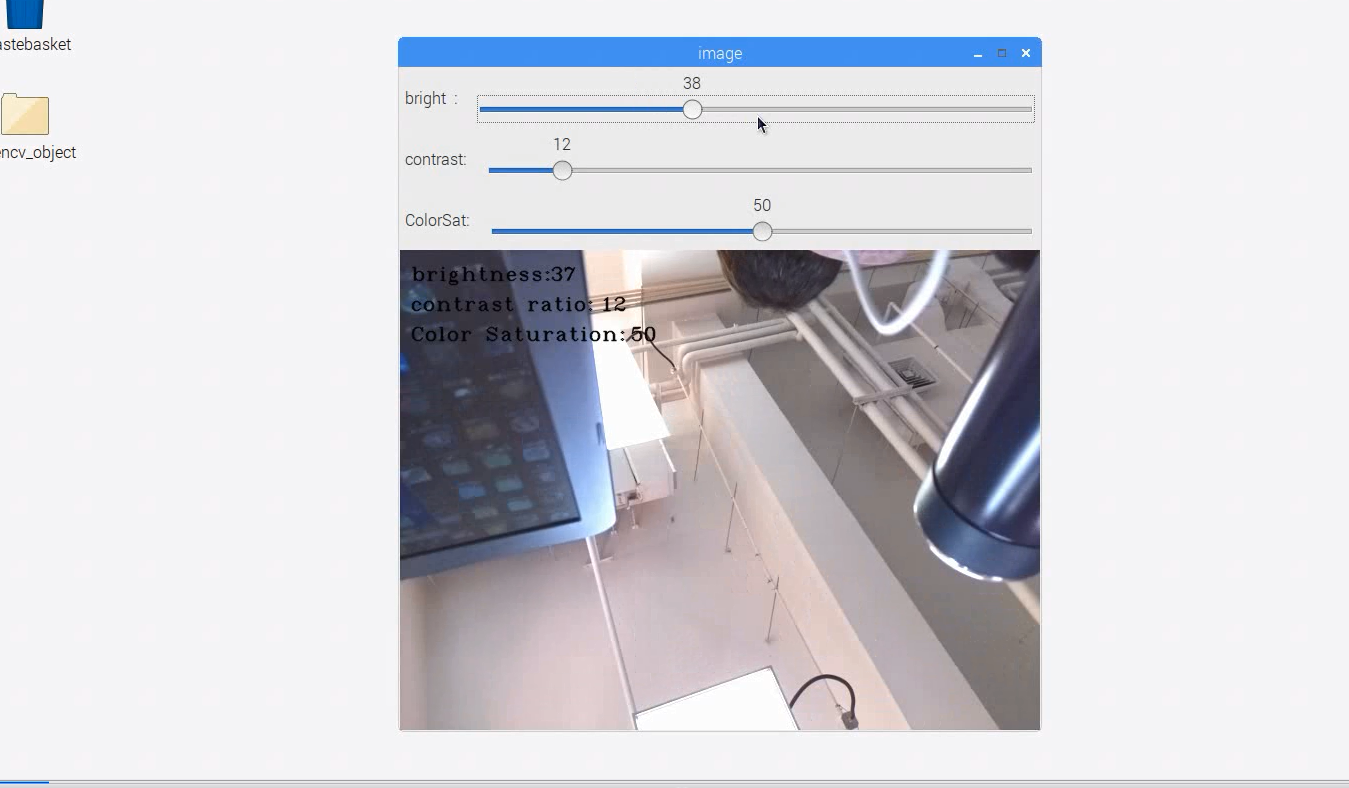
Task: Click the 'contrast:' label
Action: pos(435,160)
